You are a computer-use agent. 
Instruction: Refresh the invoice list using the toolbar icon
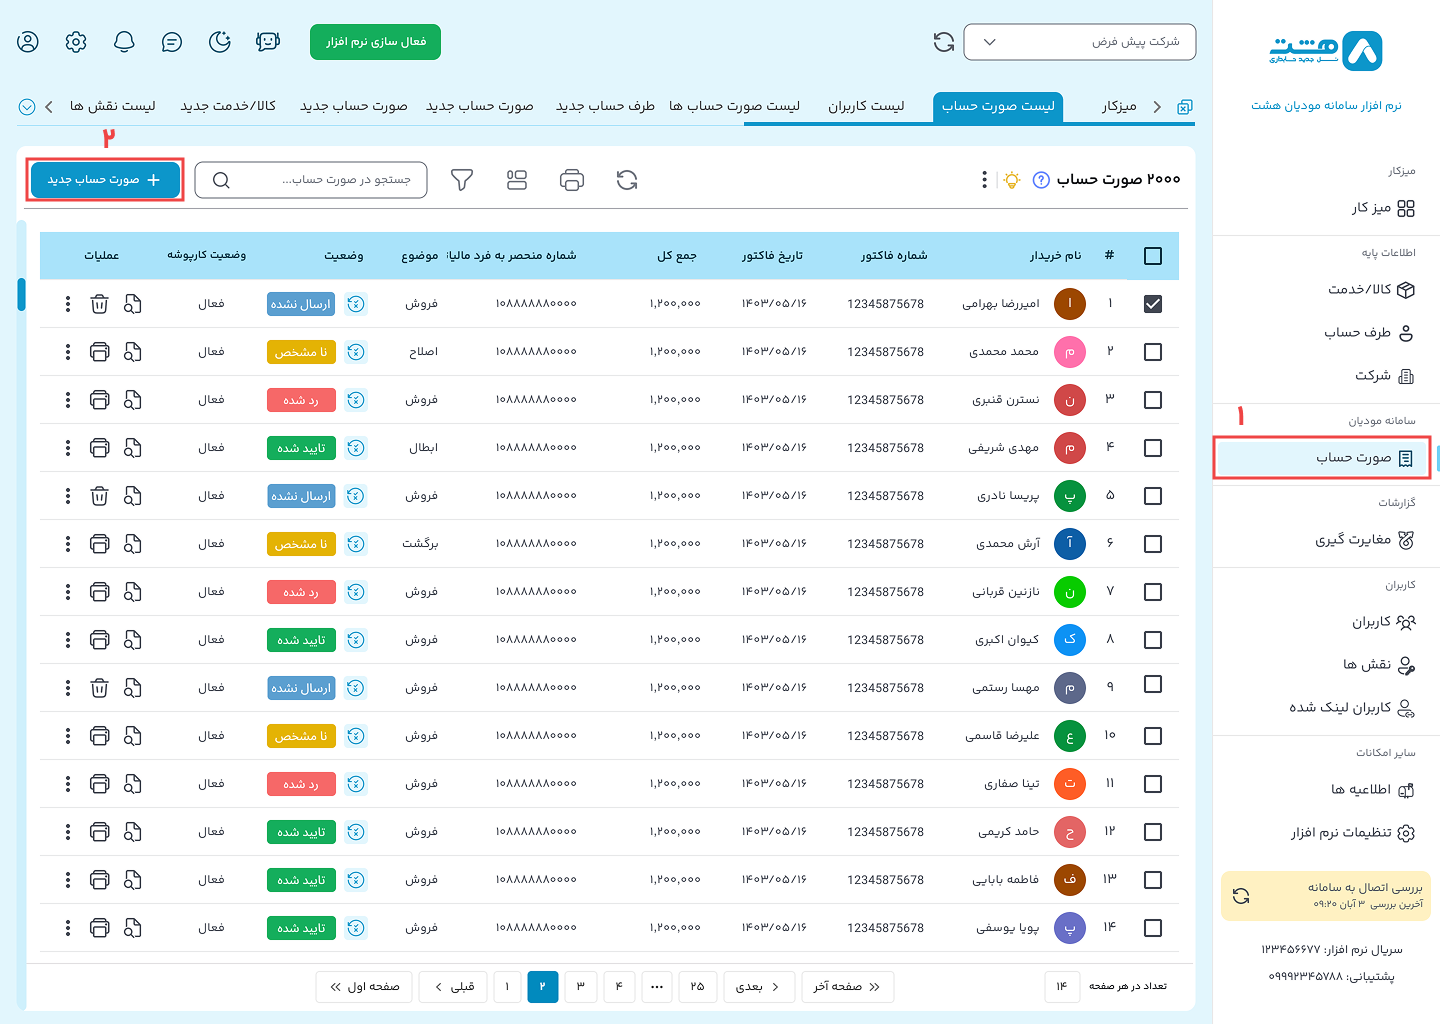(x=627, y=180)
